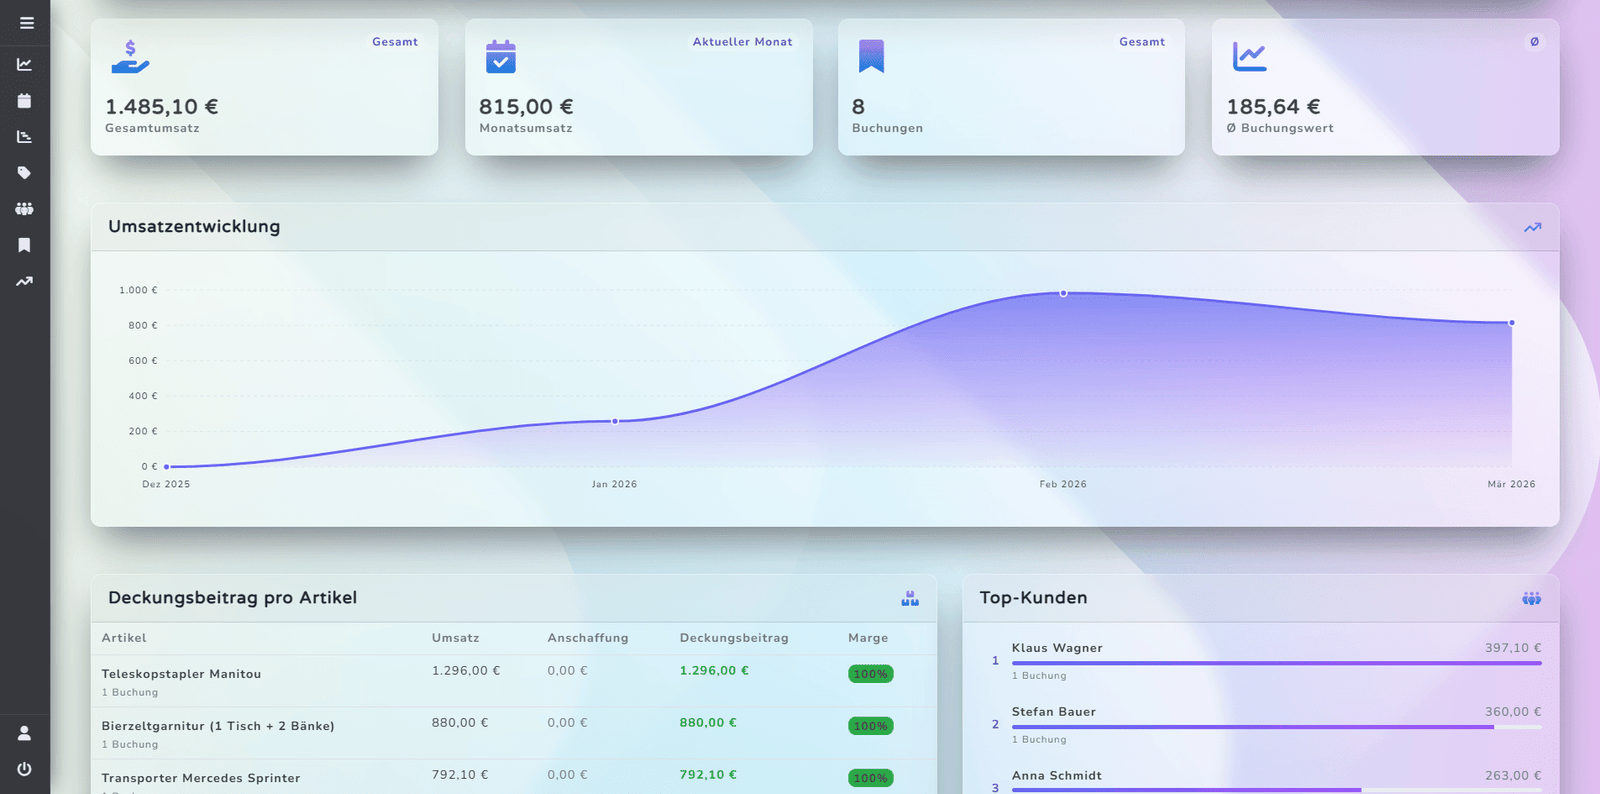Click the Top-Kunden heading
The image size is (1600, 794).
tap(1033, 598)
